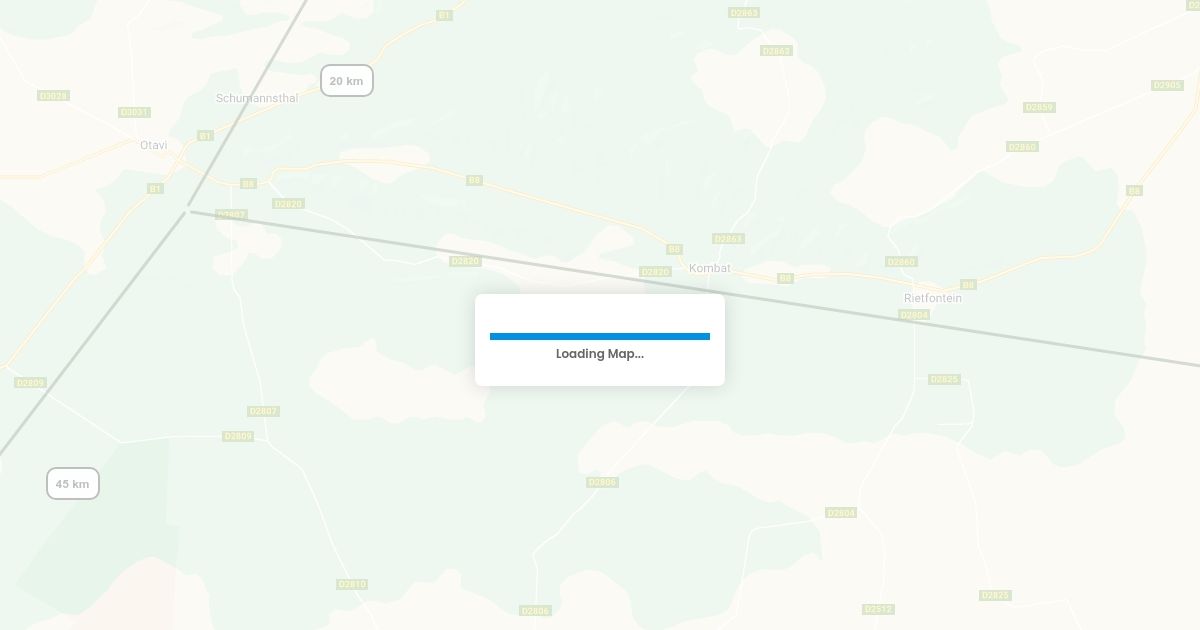Viewport: 1200px width, 630px height.
Task: Click the Rietfontein town label
Action: click(933, 298)
